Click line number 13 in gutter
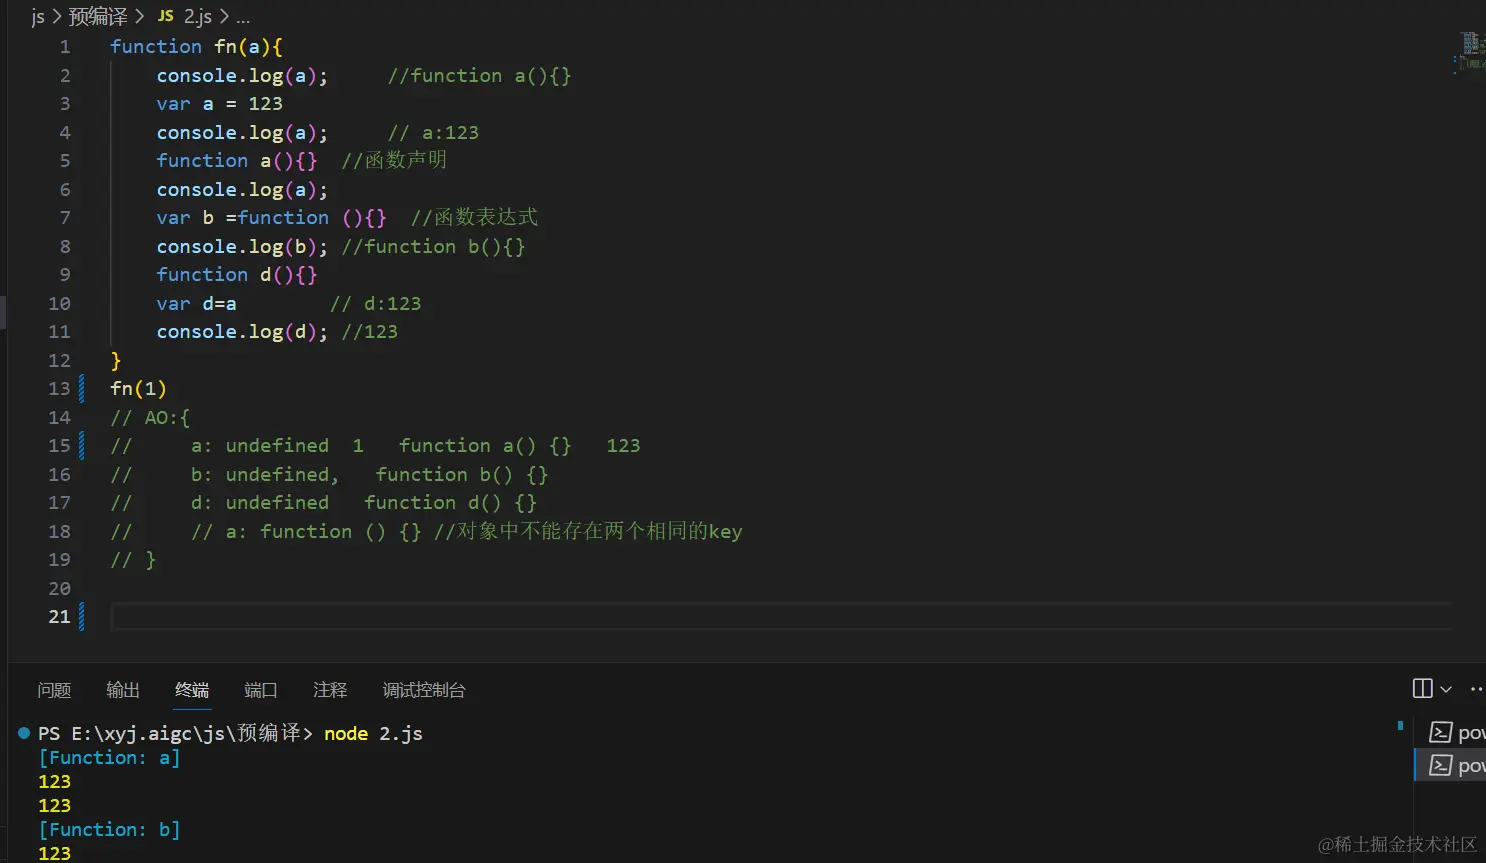Viewport: 1486px width, 863px height. click(x=60, y=389)
